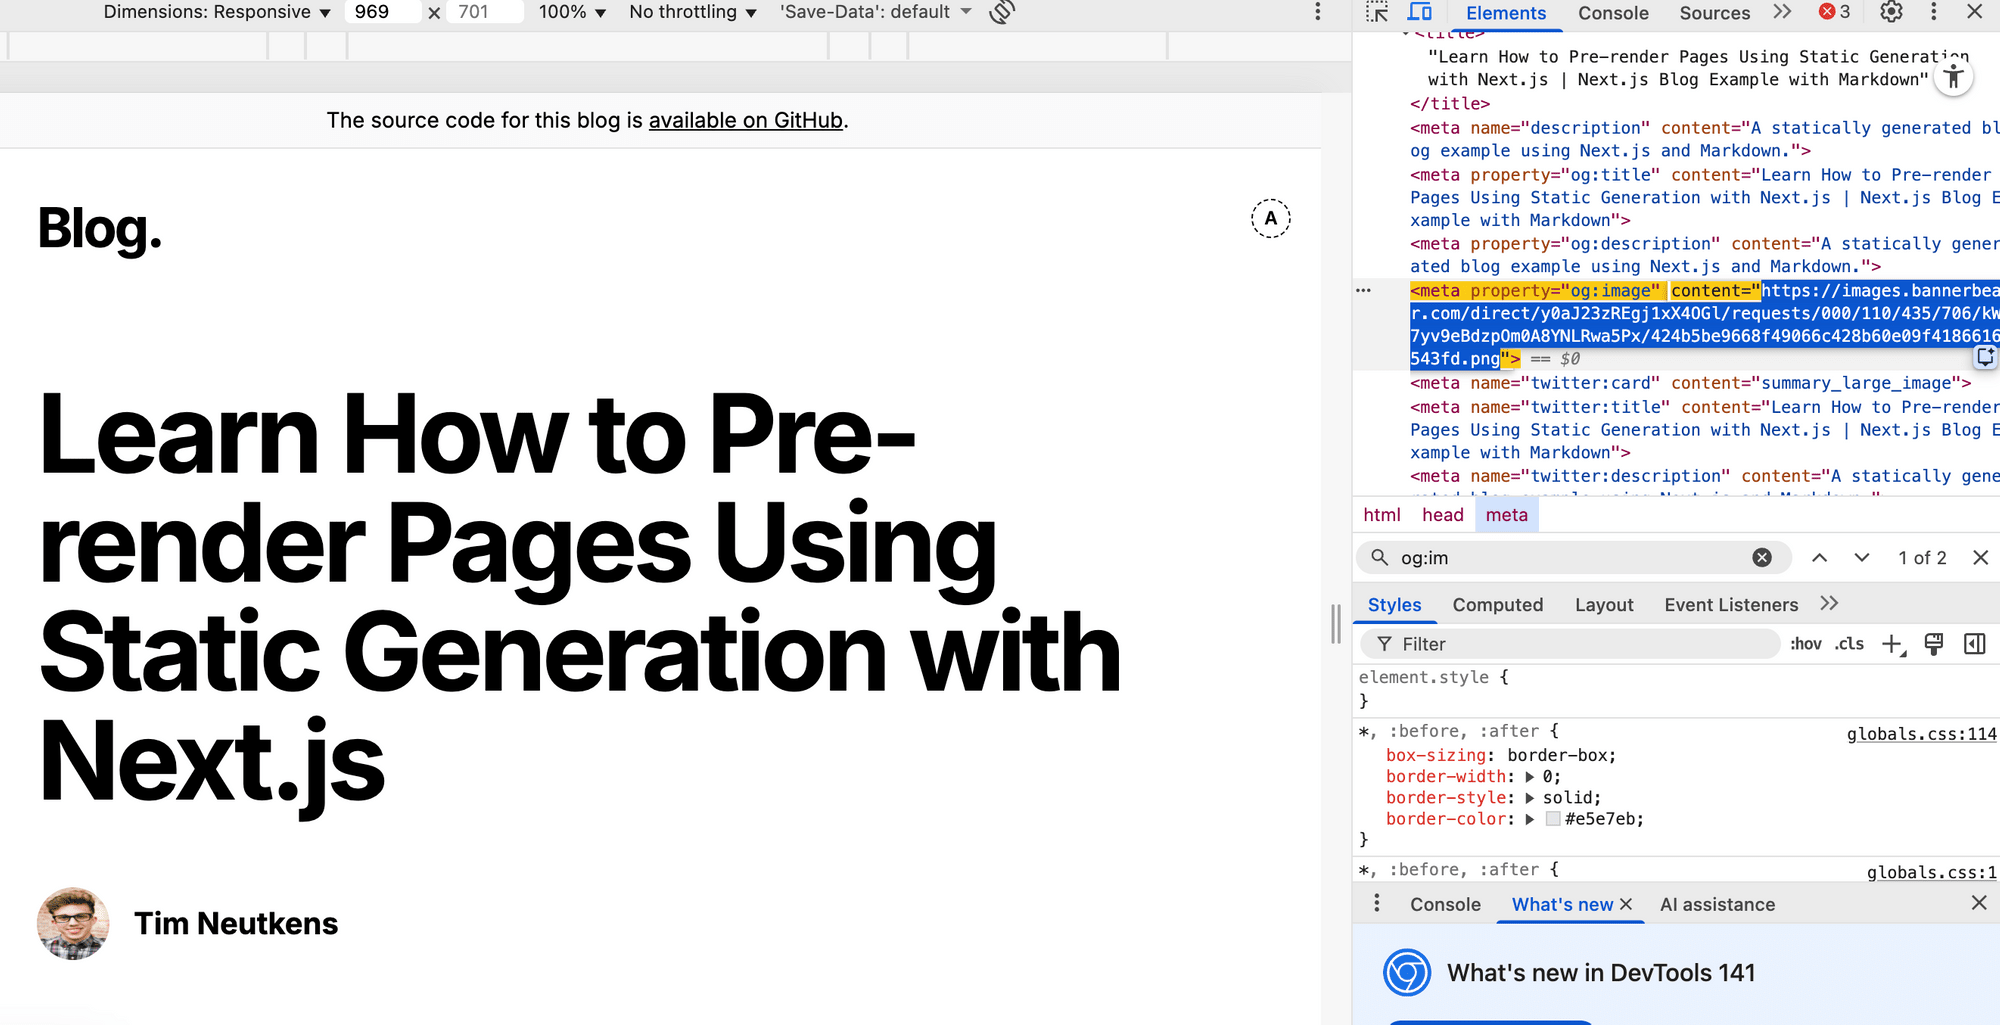Toggle computed styles sidebar pane icon

pos(1974,644)
